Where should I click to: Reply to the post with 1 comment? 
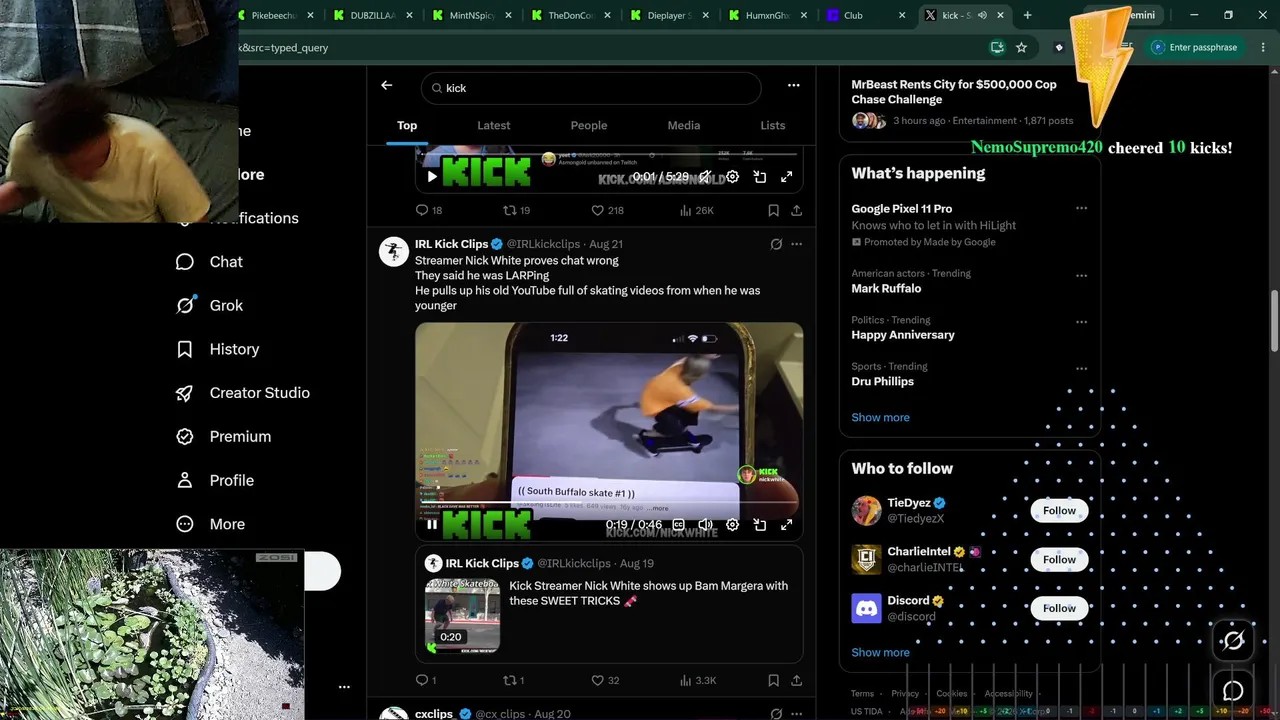tap(426, 680)
